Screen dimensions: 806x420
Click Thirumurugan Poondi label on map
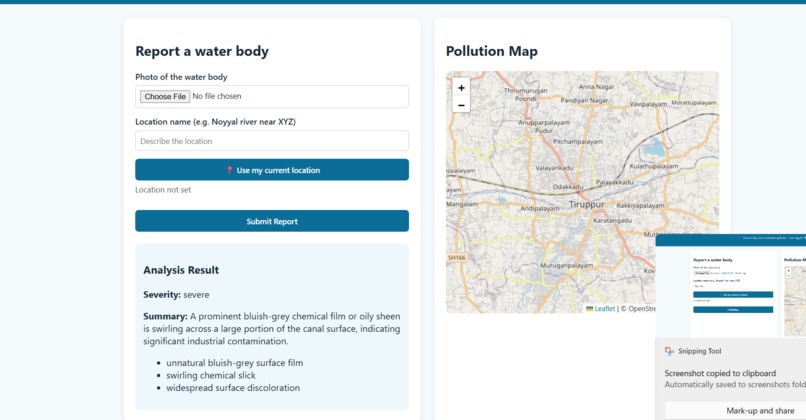(525, 94)
